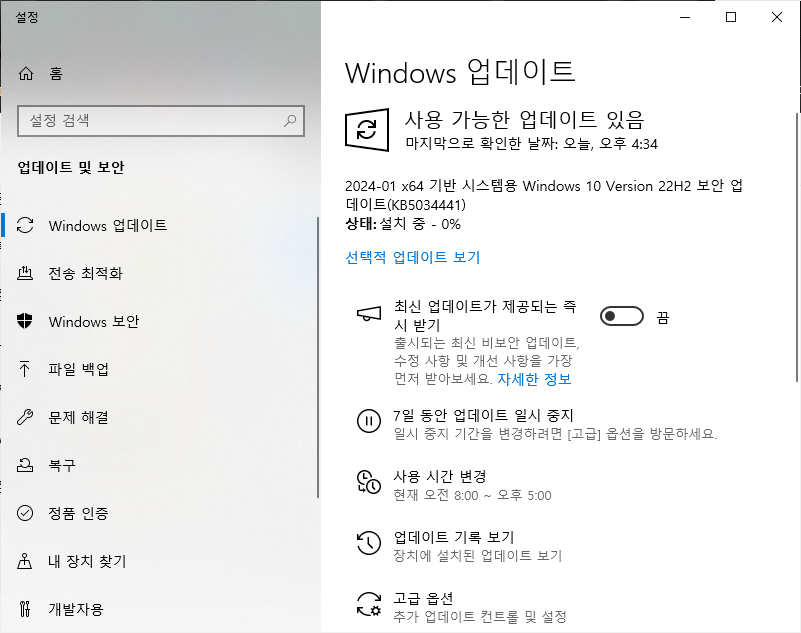Image resolution: width=801 pixels, height=633 pixels.
Task: Select 복구 in the sidebar
Action: point(159,465)
